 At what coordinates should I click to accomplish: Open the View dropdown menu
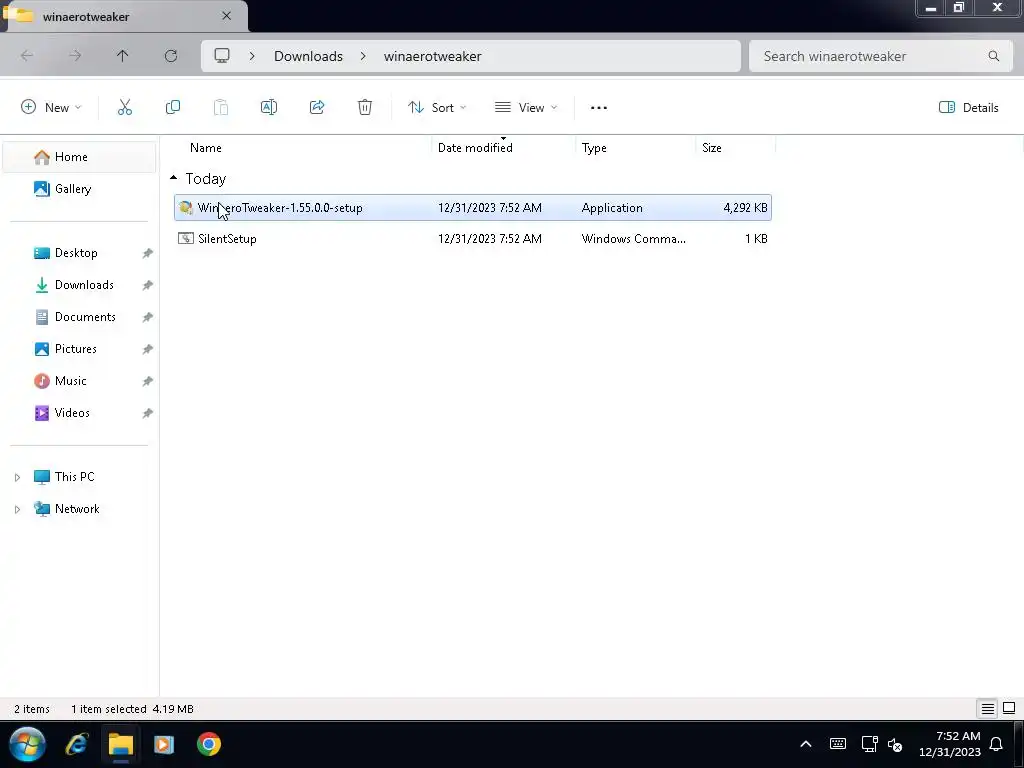coord(526,108)
